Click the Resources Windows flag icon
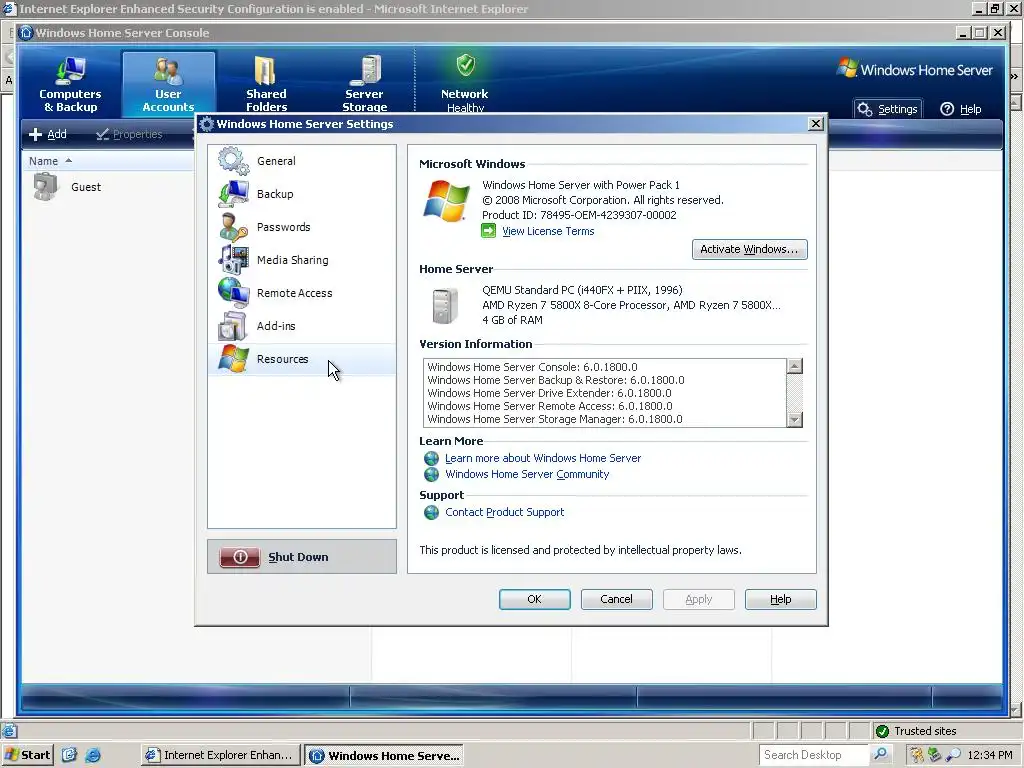 tap(233, 359)
